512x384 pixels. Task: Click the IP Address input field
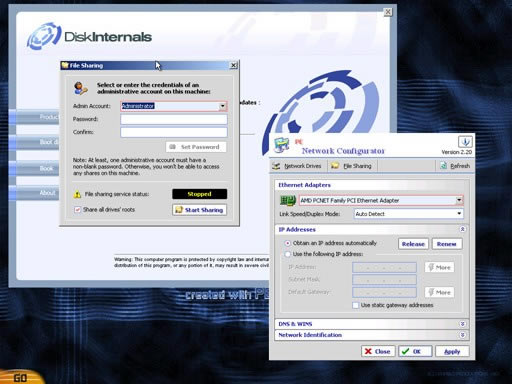click(x=384, y=267)
